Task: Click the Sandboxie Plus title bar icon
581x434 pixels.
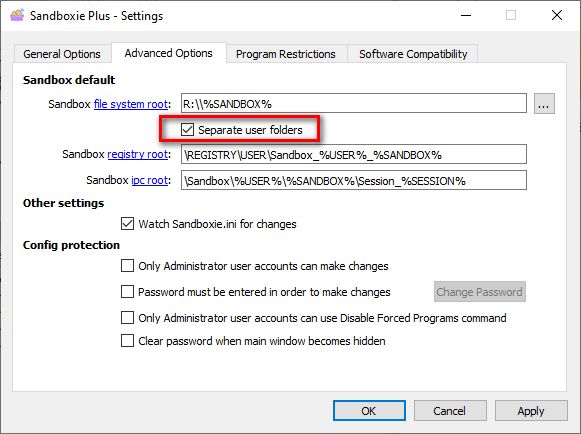Action: pyautogui.click(x=17, y=15)
